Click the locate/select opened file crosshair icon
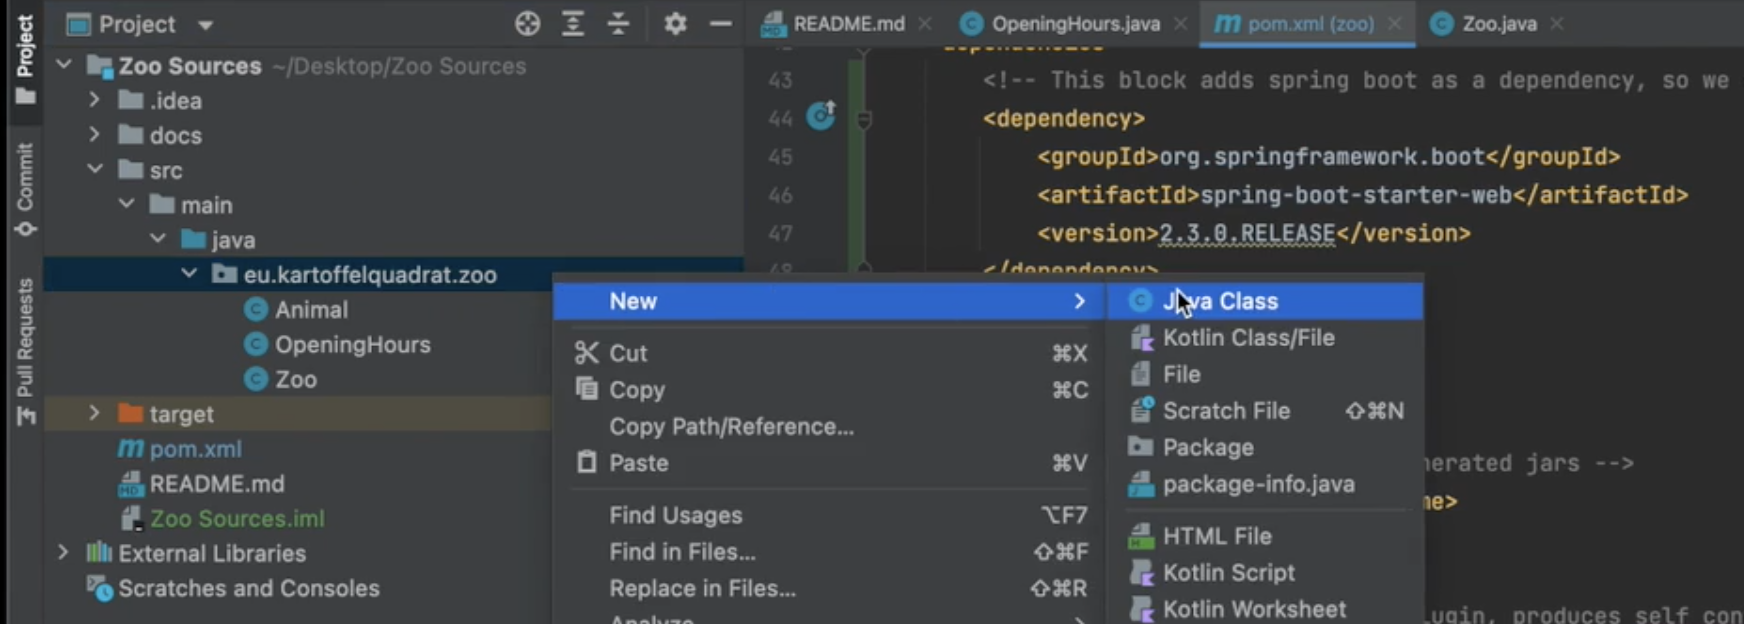 [527, 24]
